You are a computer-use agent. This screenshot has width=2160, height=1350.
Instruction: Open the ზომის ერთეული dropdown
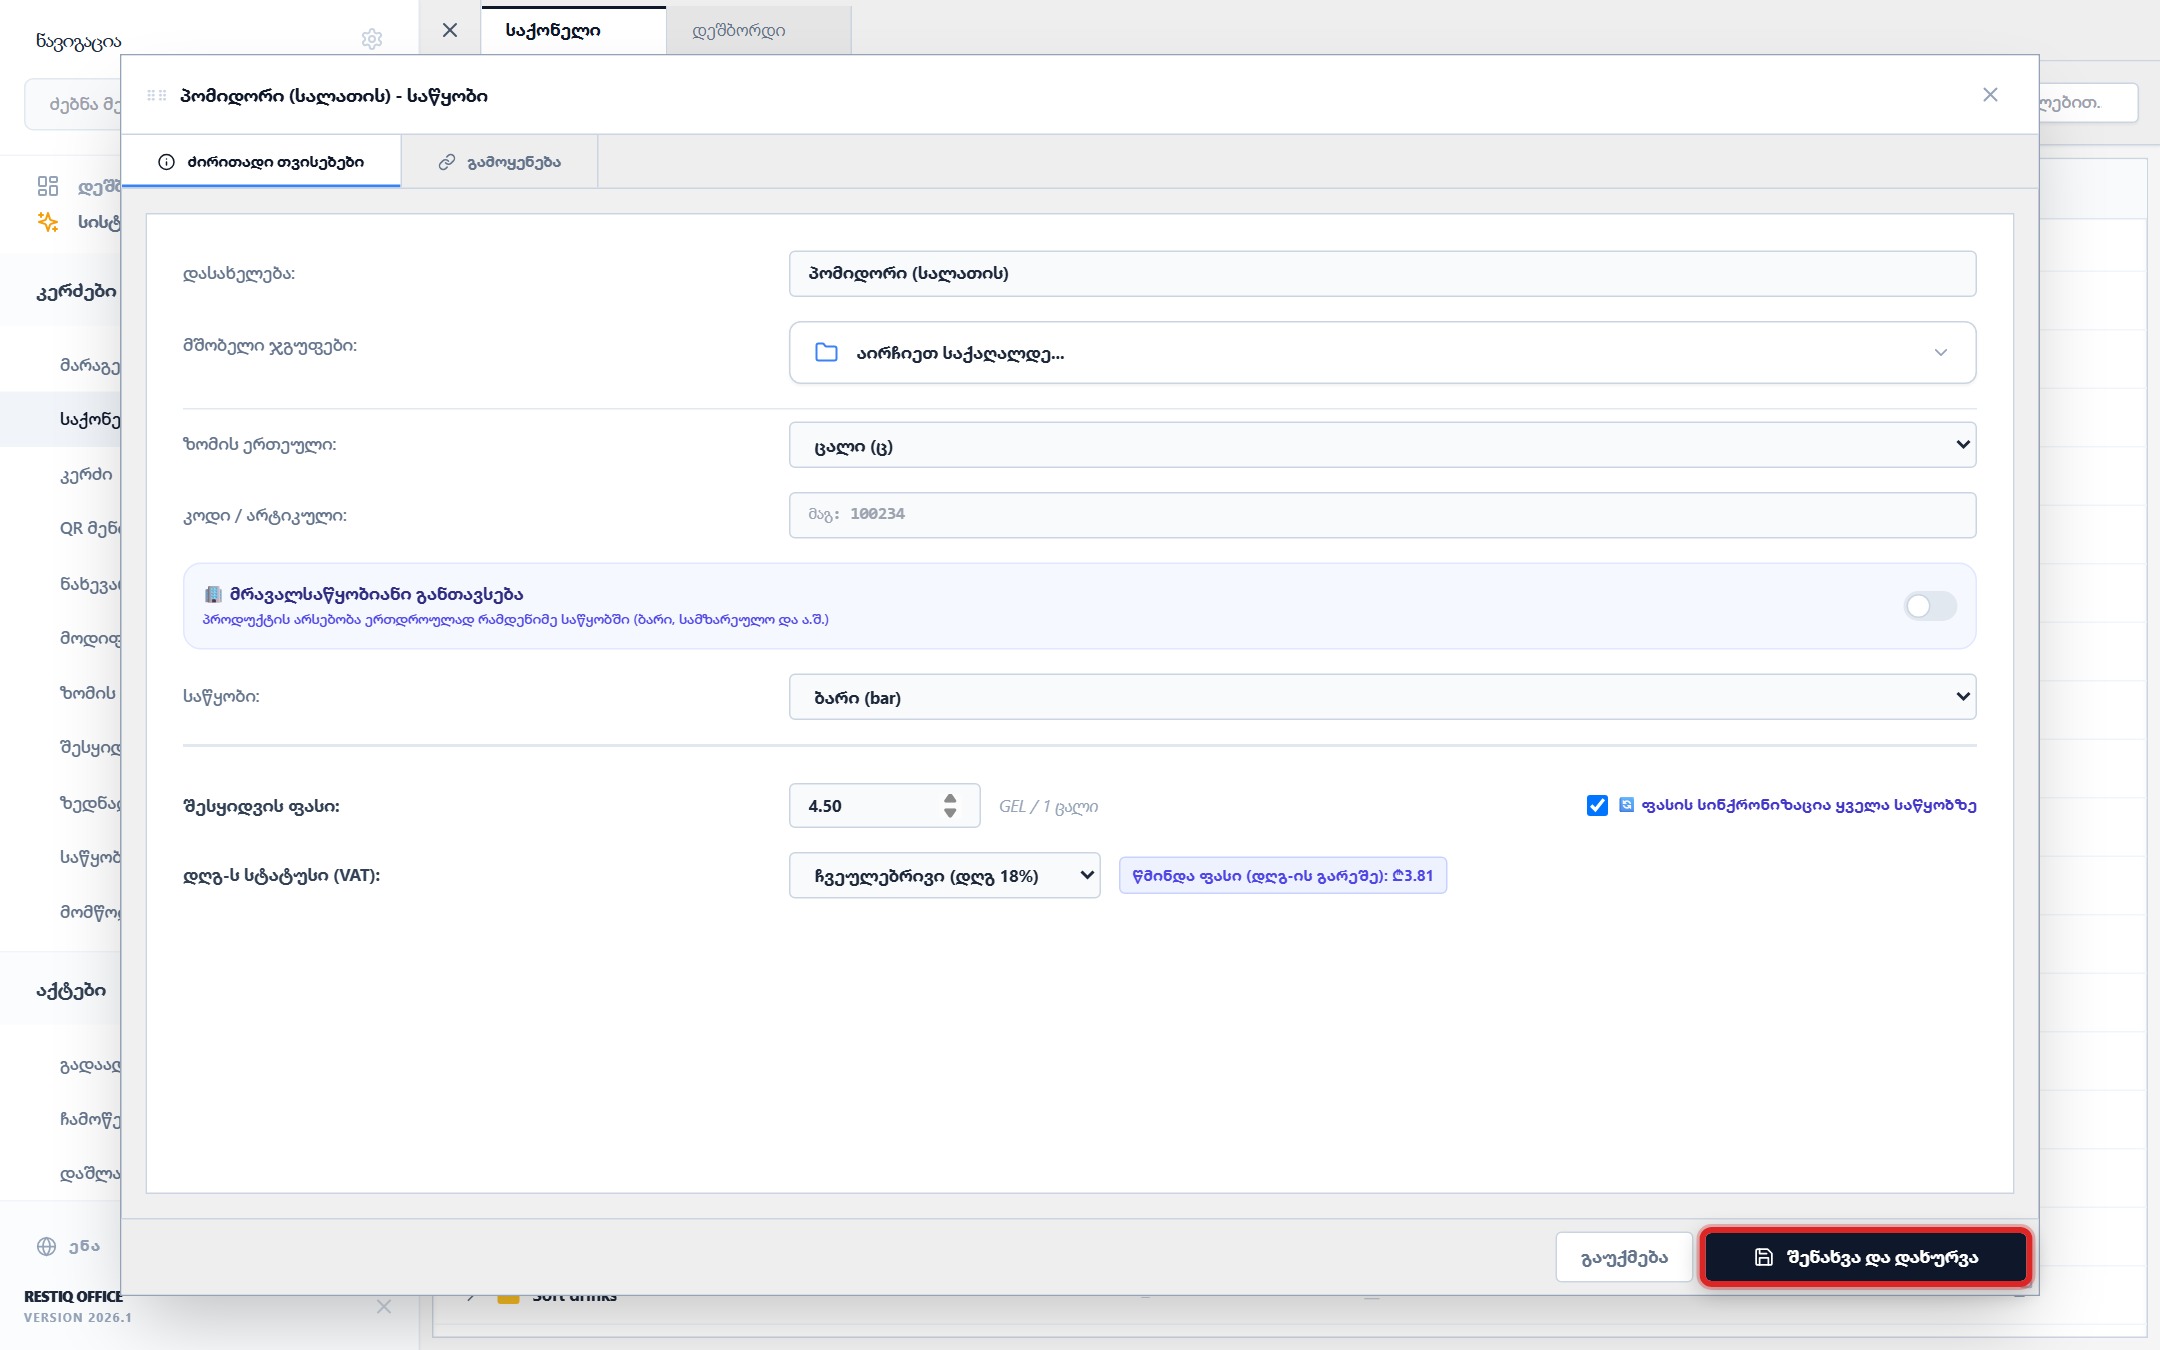coord(1382,445)
